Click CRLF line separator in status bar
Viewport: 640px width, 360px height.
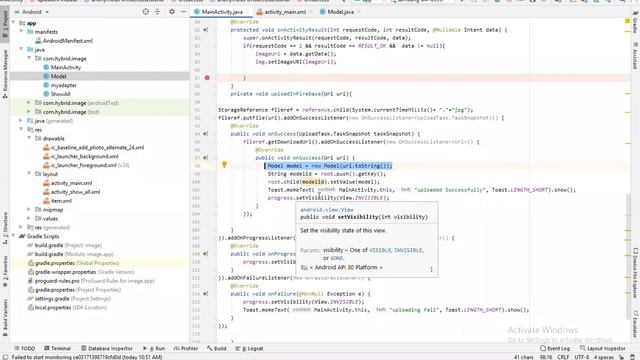563,357
